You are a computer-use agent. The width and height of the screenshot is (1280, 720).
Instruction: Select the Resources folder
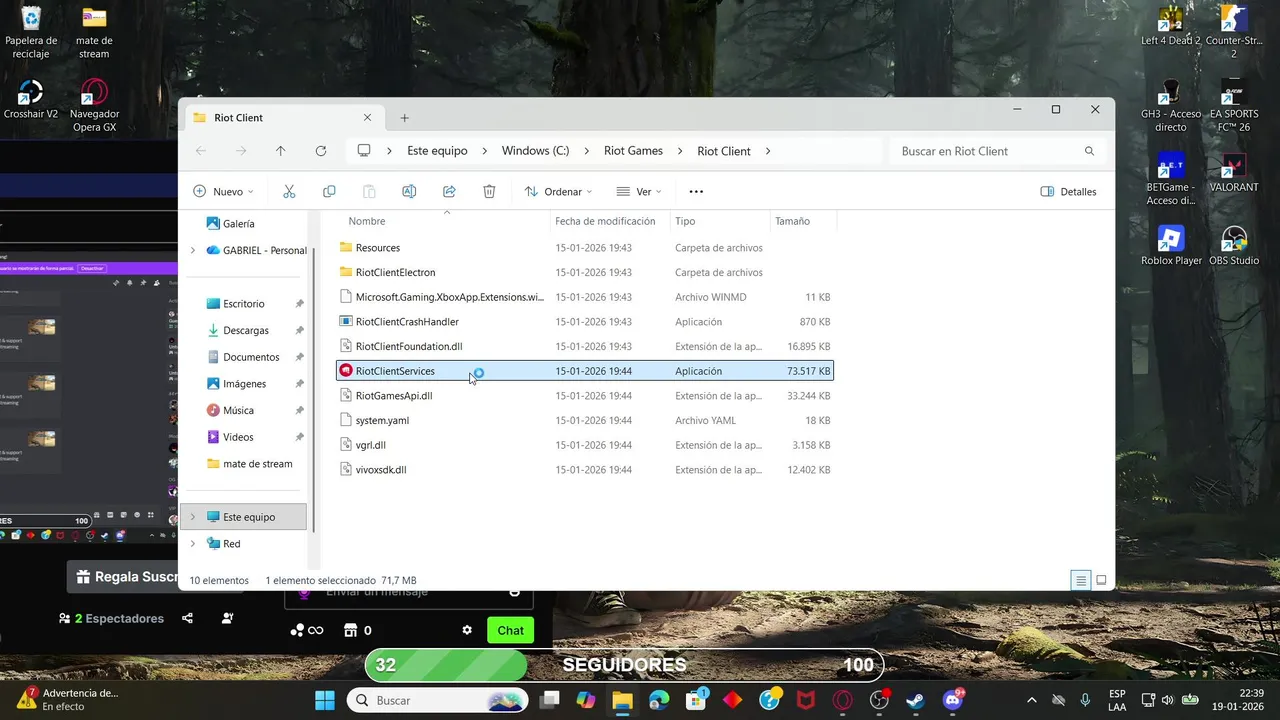point(585,247)
